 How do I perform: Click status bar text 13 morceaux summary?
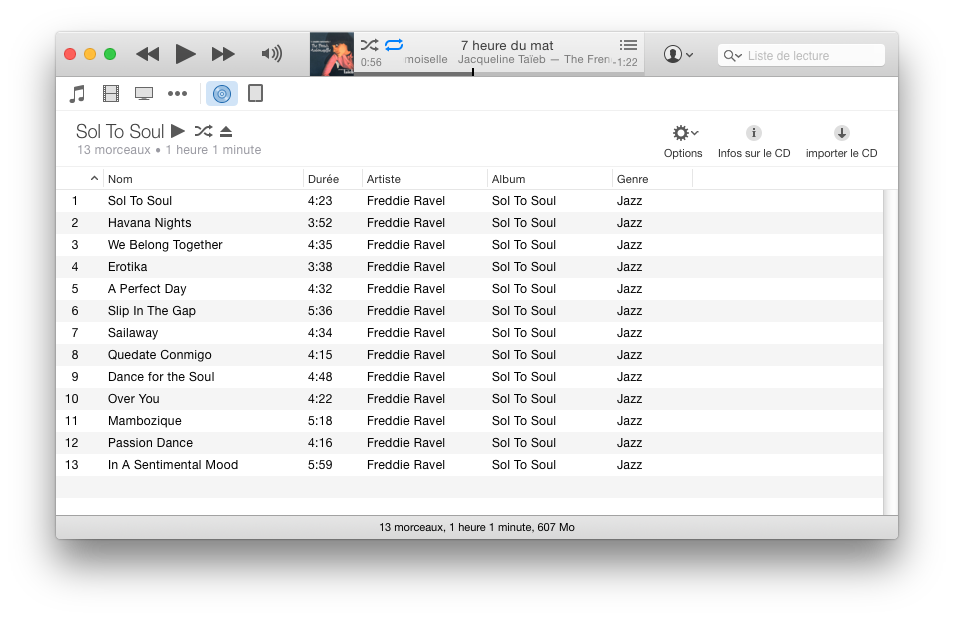click(476, 527)
